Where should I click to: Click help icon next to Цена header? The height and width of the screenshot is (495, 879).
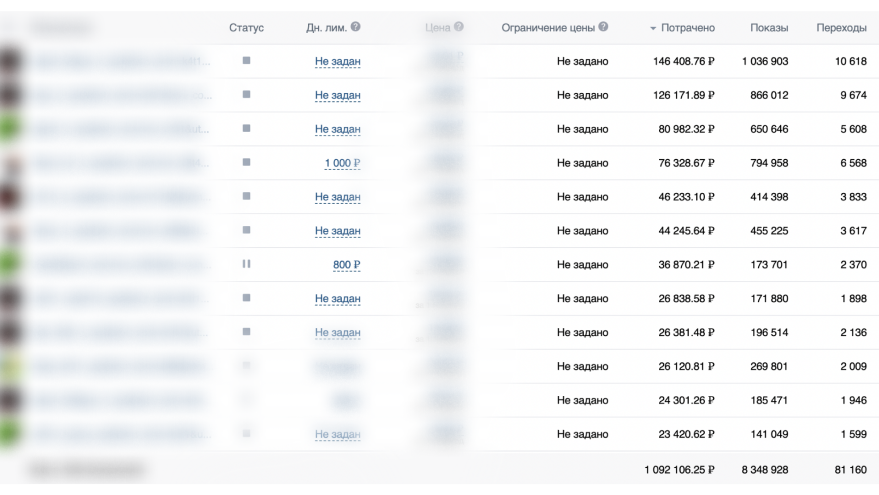[459, 27]
